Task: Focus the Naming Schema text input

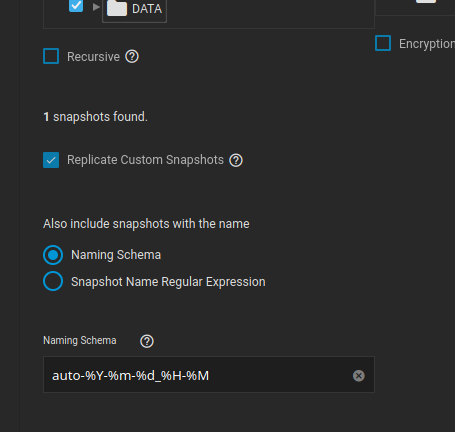Action: point(209,375)
